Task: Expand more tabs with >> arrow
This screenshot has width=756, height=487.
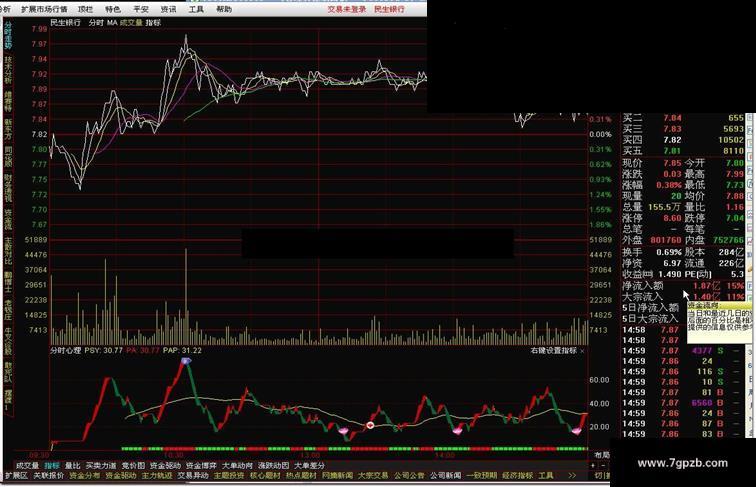Action: click(572, 476)
